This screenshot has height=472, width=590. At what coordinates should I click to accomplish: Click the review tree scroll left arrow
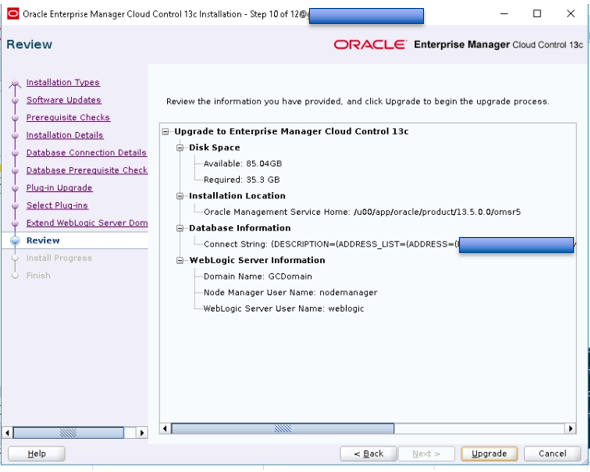point(165,428)
